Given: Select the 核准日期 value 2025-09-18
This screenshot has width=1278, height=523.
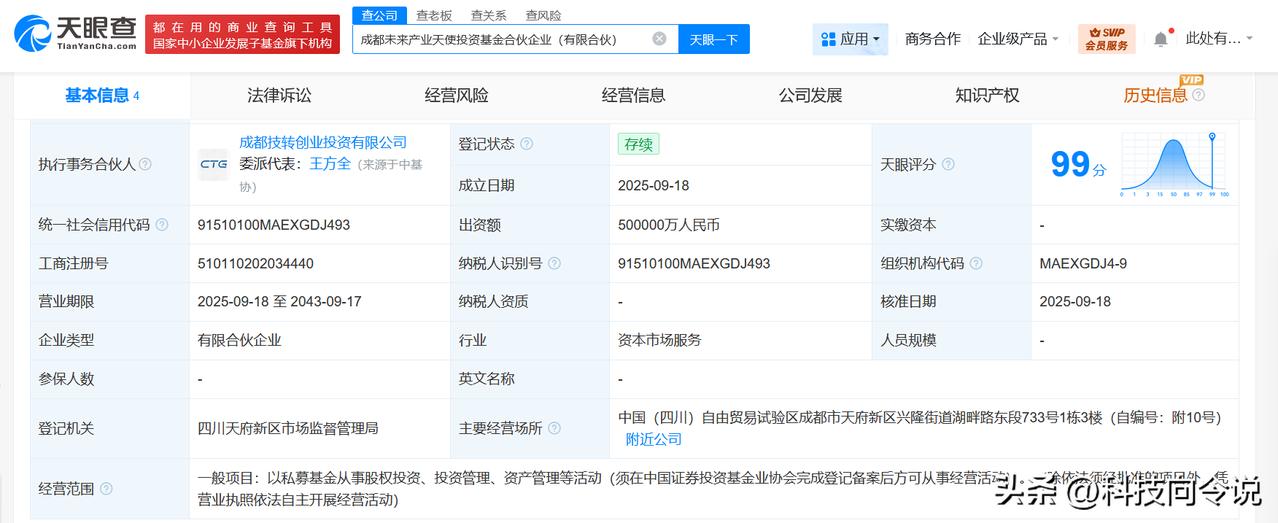Looking at the screenshot, I should [x=1075, y=301].
